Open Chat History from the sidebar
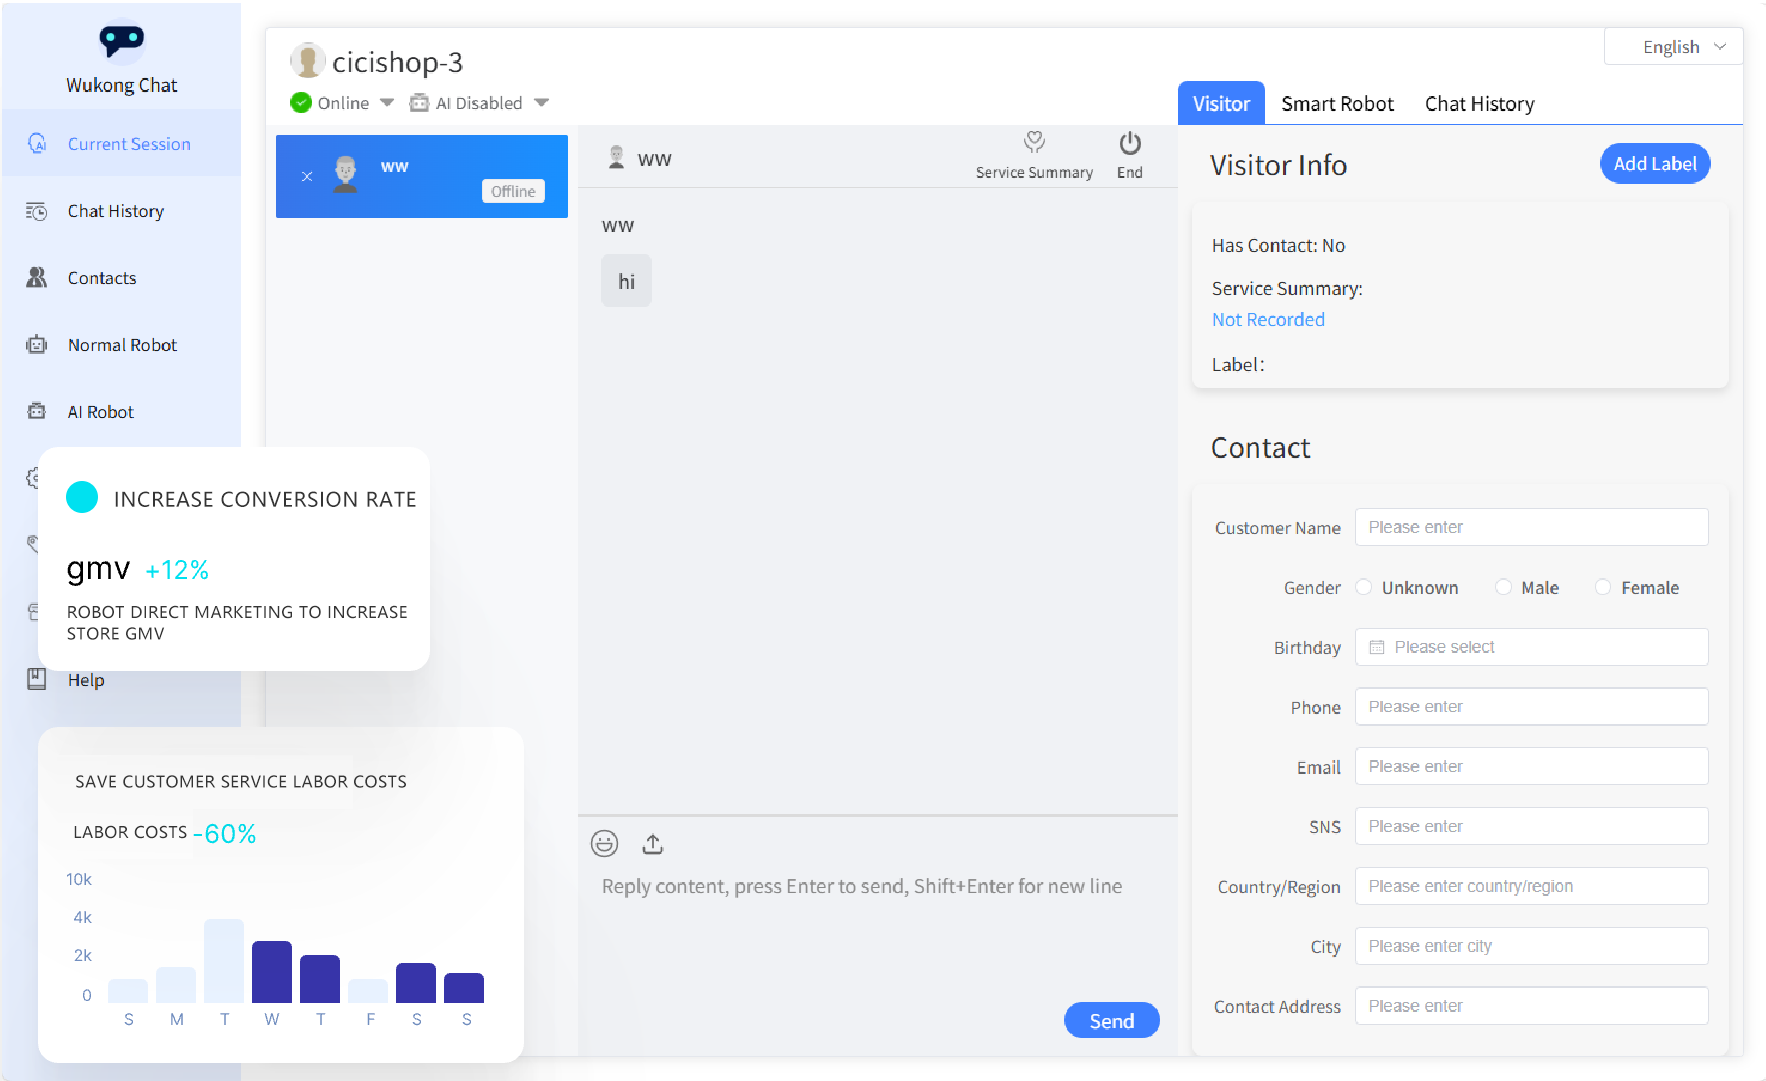Viewport: 1766px width, 1081px height. click(x=115, y=211)
